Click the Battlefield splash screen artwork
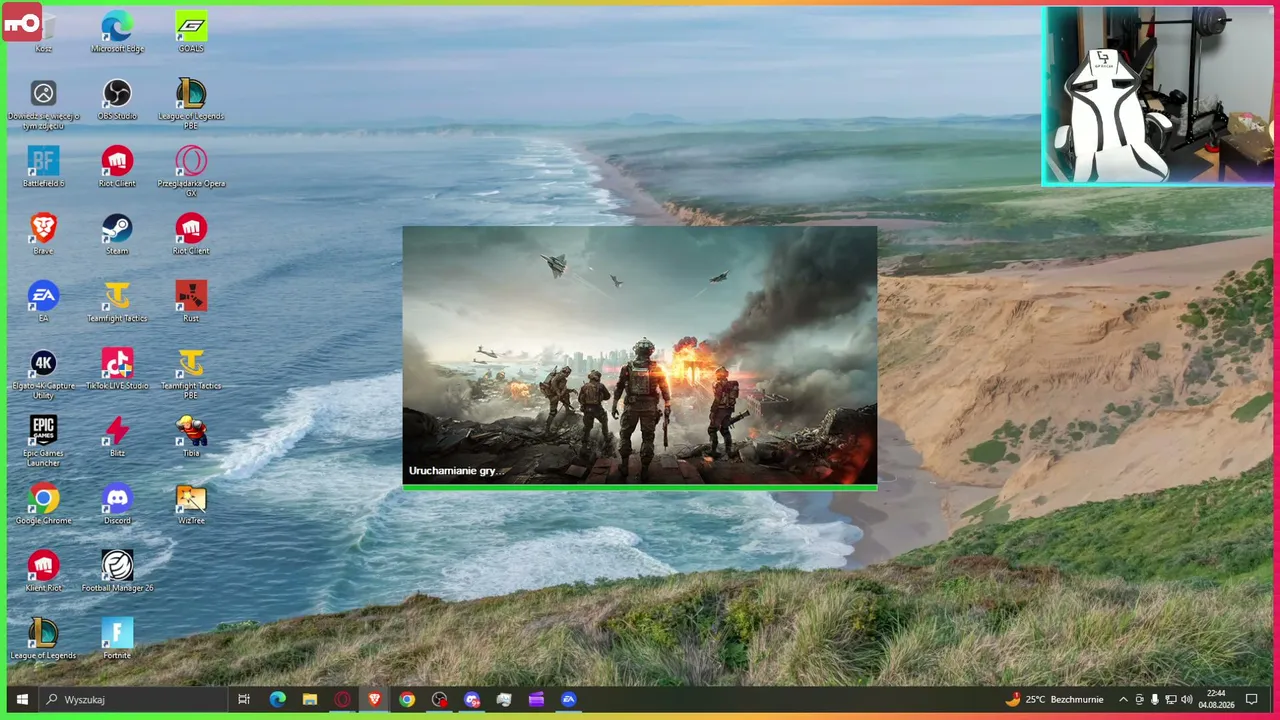1280x720 pixels. pos(640,355)
